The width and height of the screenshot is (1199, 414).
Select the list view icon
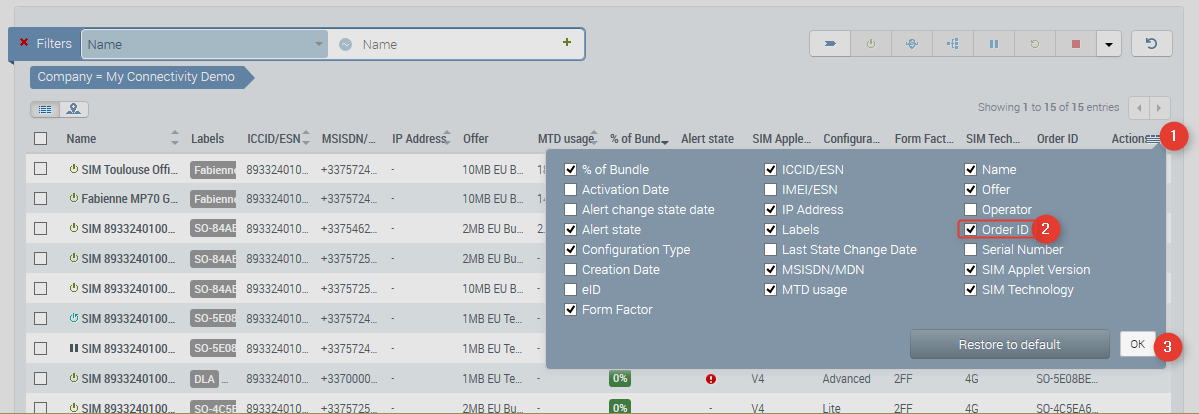45,109
